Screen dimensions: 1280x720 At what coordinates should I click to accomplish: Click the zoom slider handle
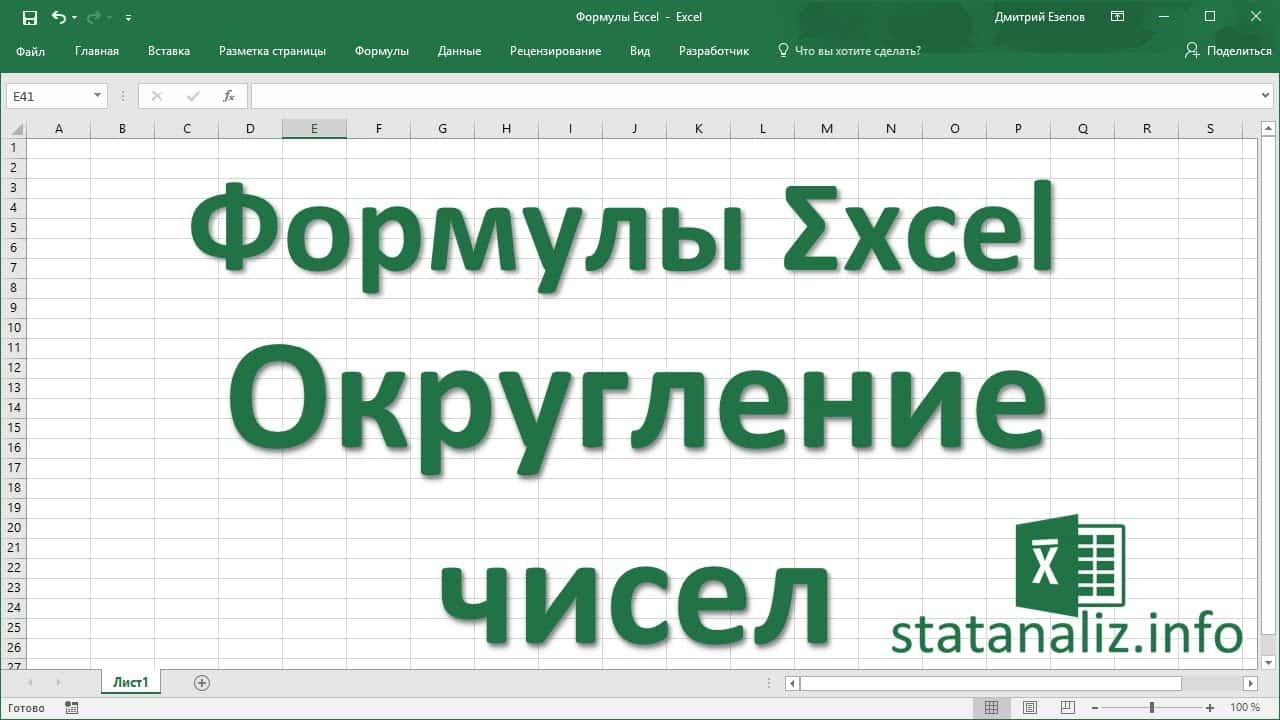1152,708
